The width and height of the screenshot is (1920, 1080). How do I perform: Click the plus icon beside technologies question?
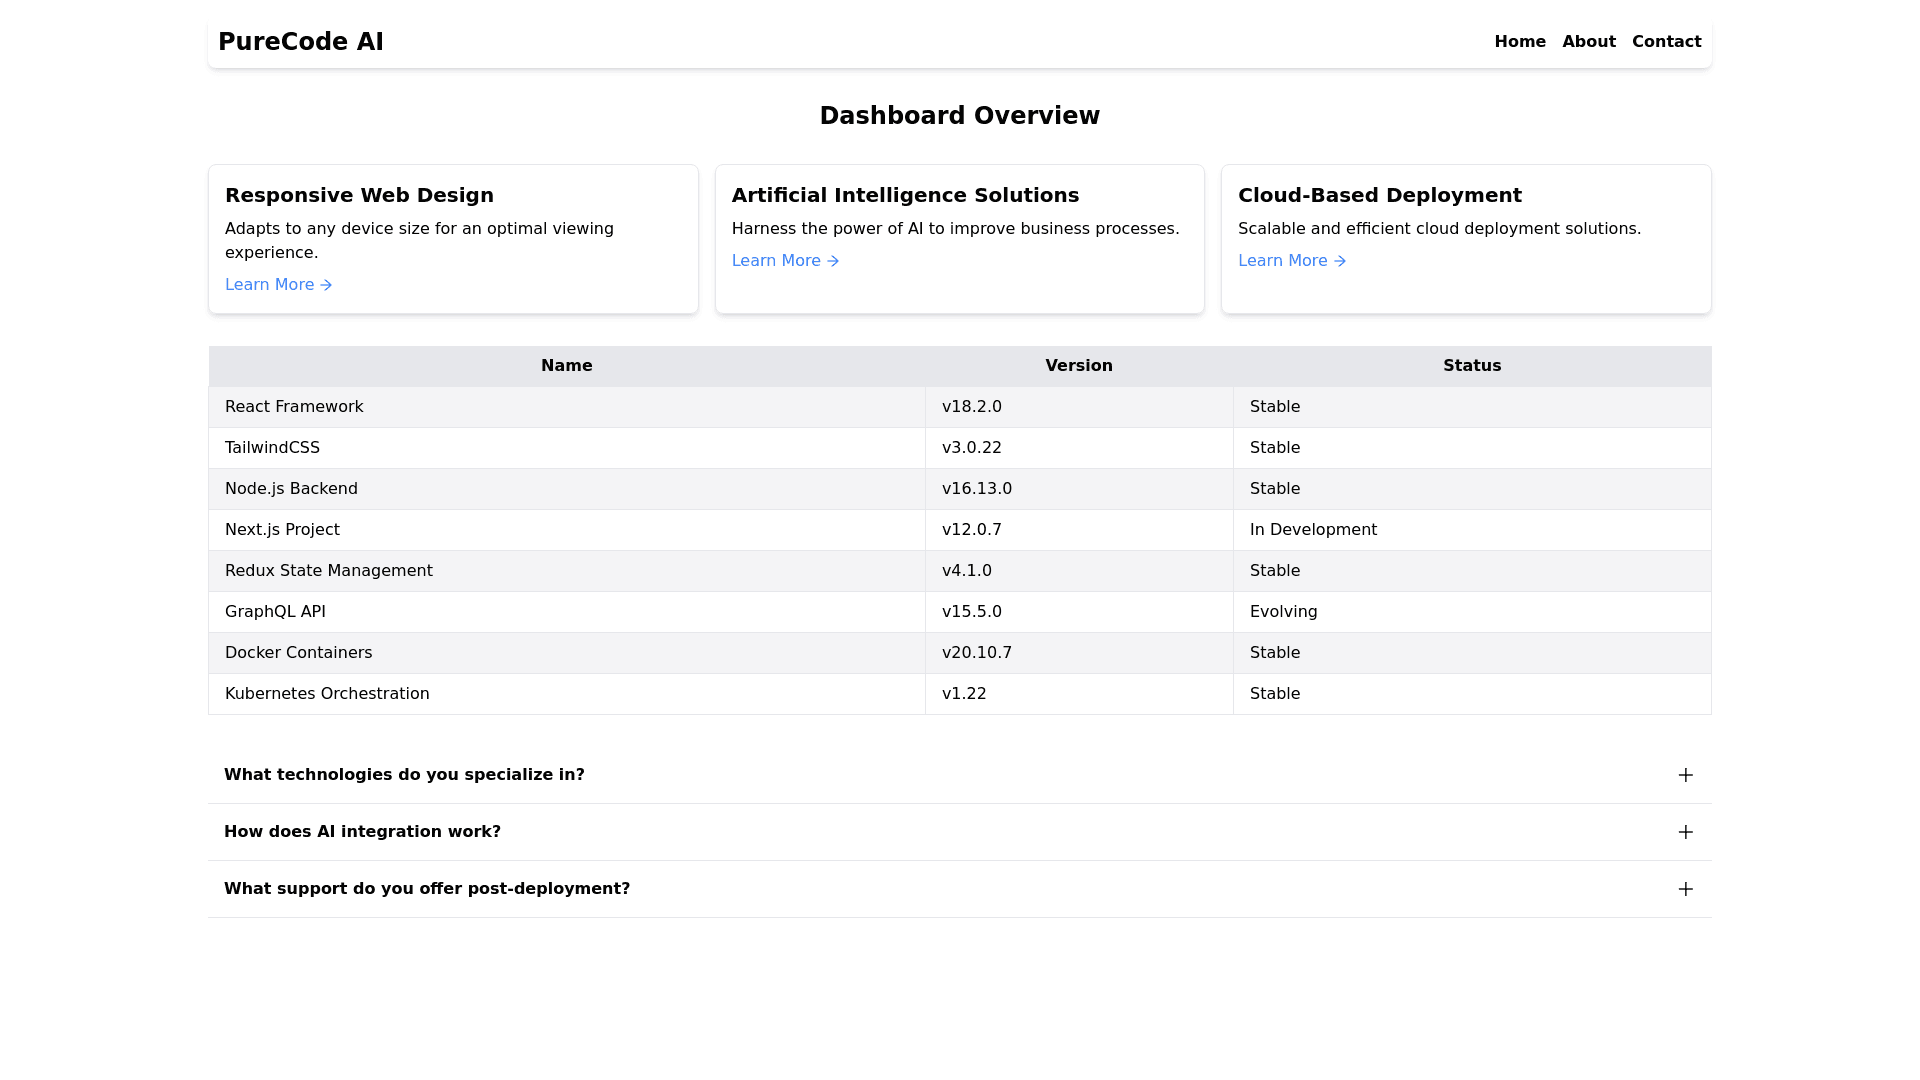pyautogui.click(x=1685, y=775)
